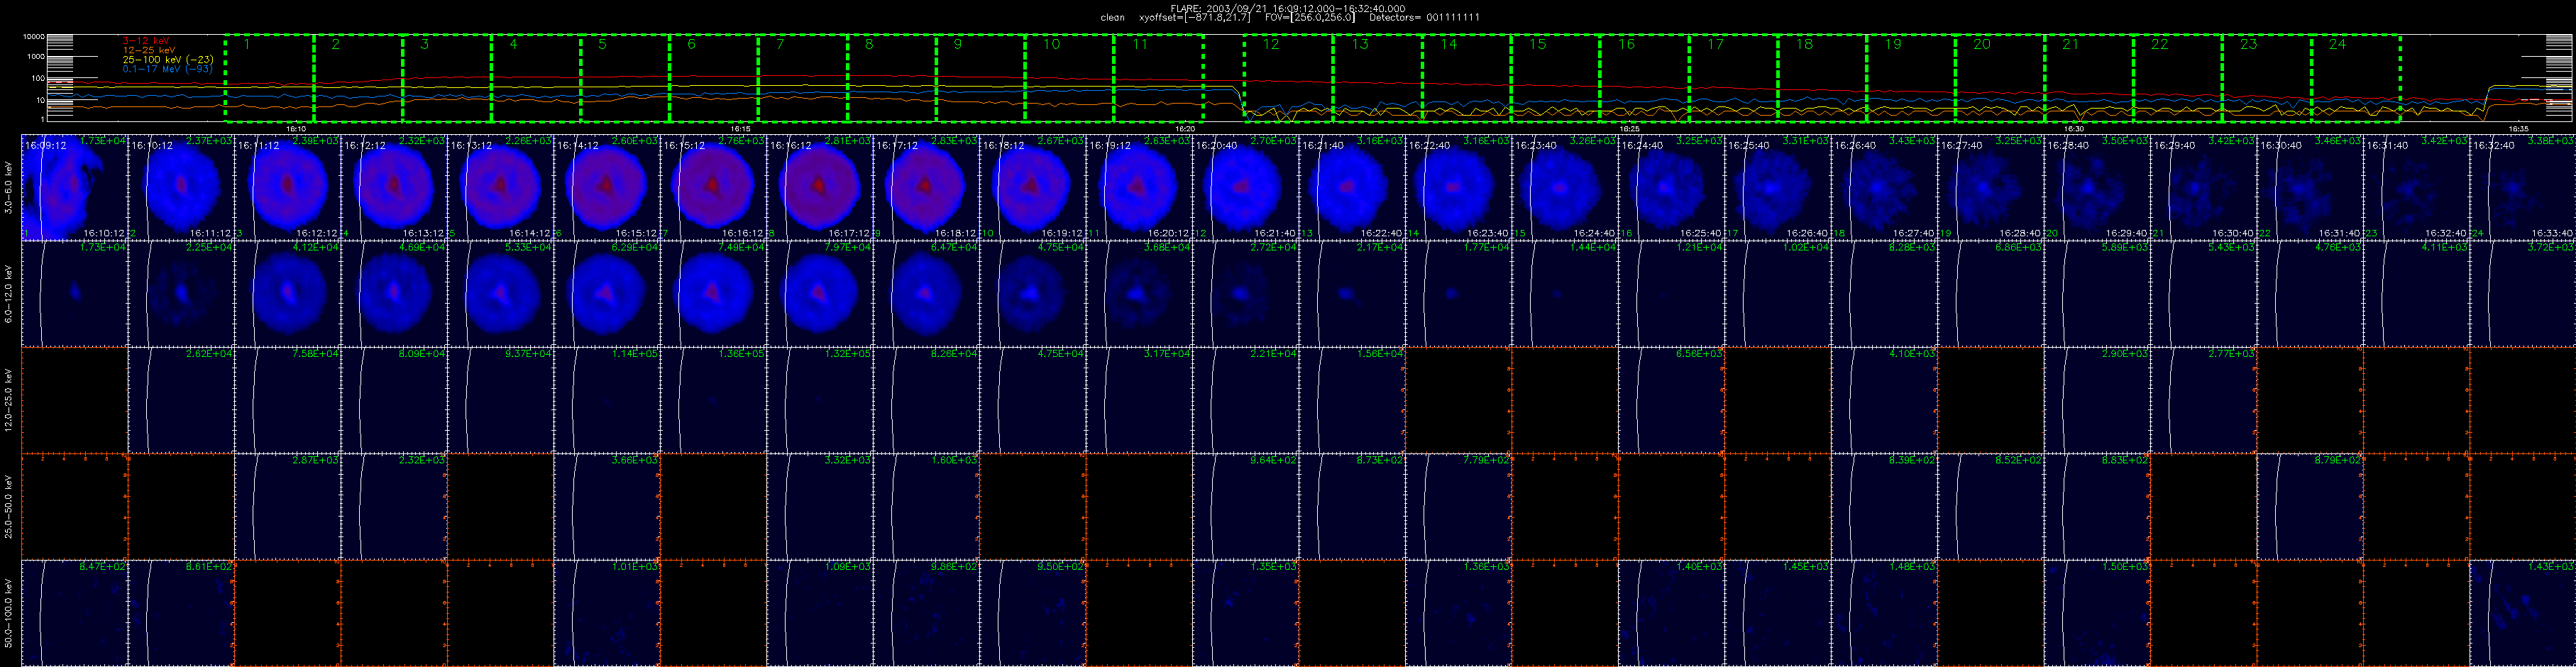The image size is (2576, 667).
Task: Click the 16:20 time axis tick label
Action: [1185, 128]
